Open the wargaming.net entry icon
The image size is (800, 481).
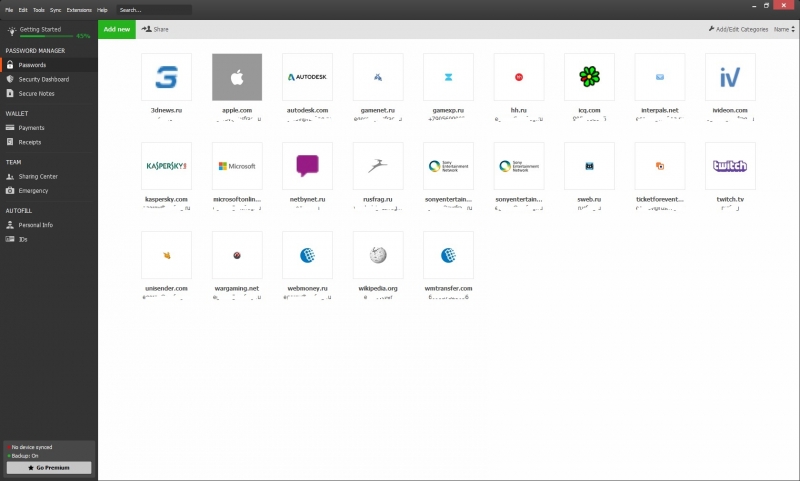click(237, 255)
